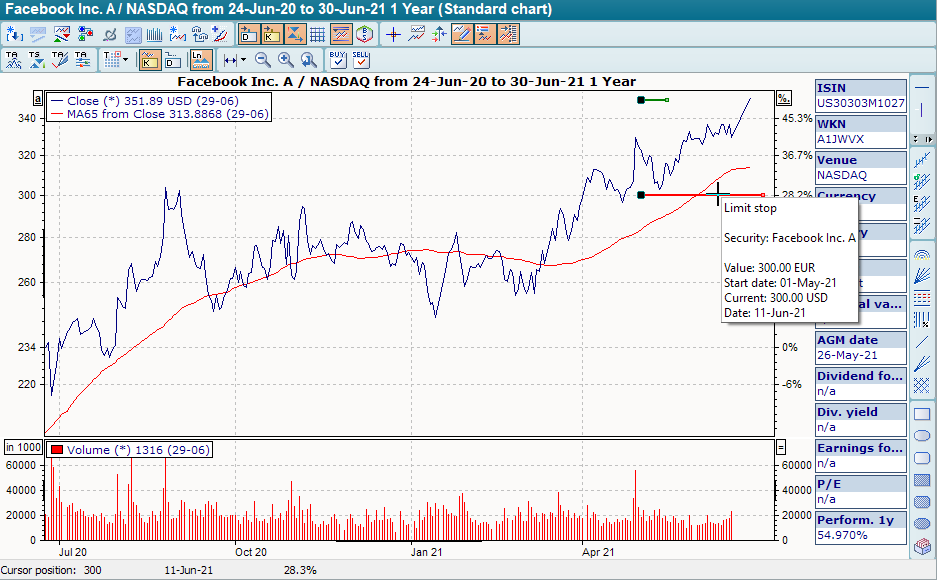Click the Perform. 1y info field
937x580 pixels.
point(860,520)
